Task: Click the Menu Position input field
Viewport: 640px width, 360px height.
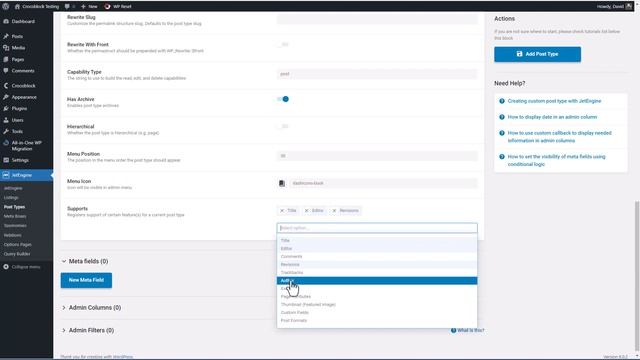Action: 377,156
